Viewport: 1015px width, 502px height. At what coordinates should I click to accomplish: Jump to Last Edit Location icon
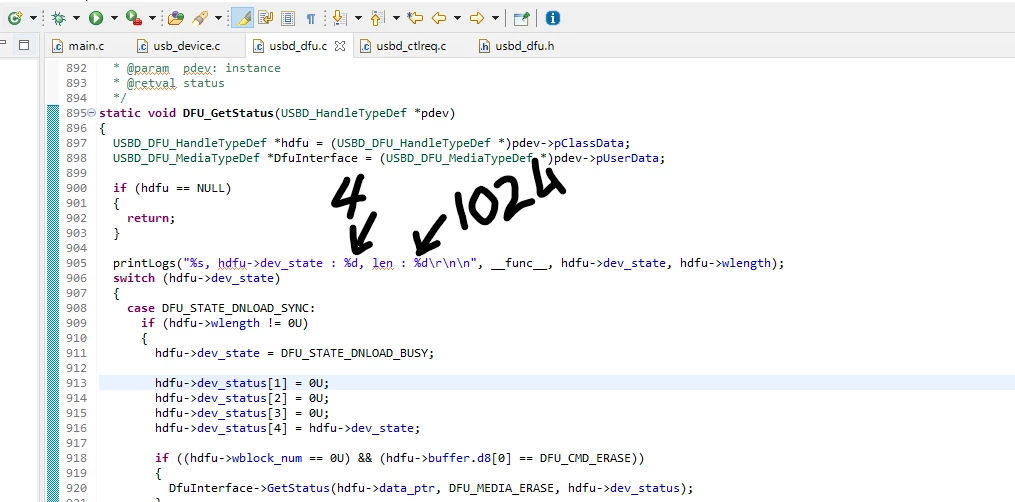pyautogui.click(x=415, y=18)
